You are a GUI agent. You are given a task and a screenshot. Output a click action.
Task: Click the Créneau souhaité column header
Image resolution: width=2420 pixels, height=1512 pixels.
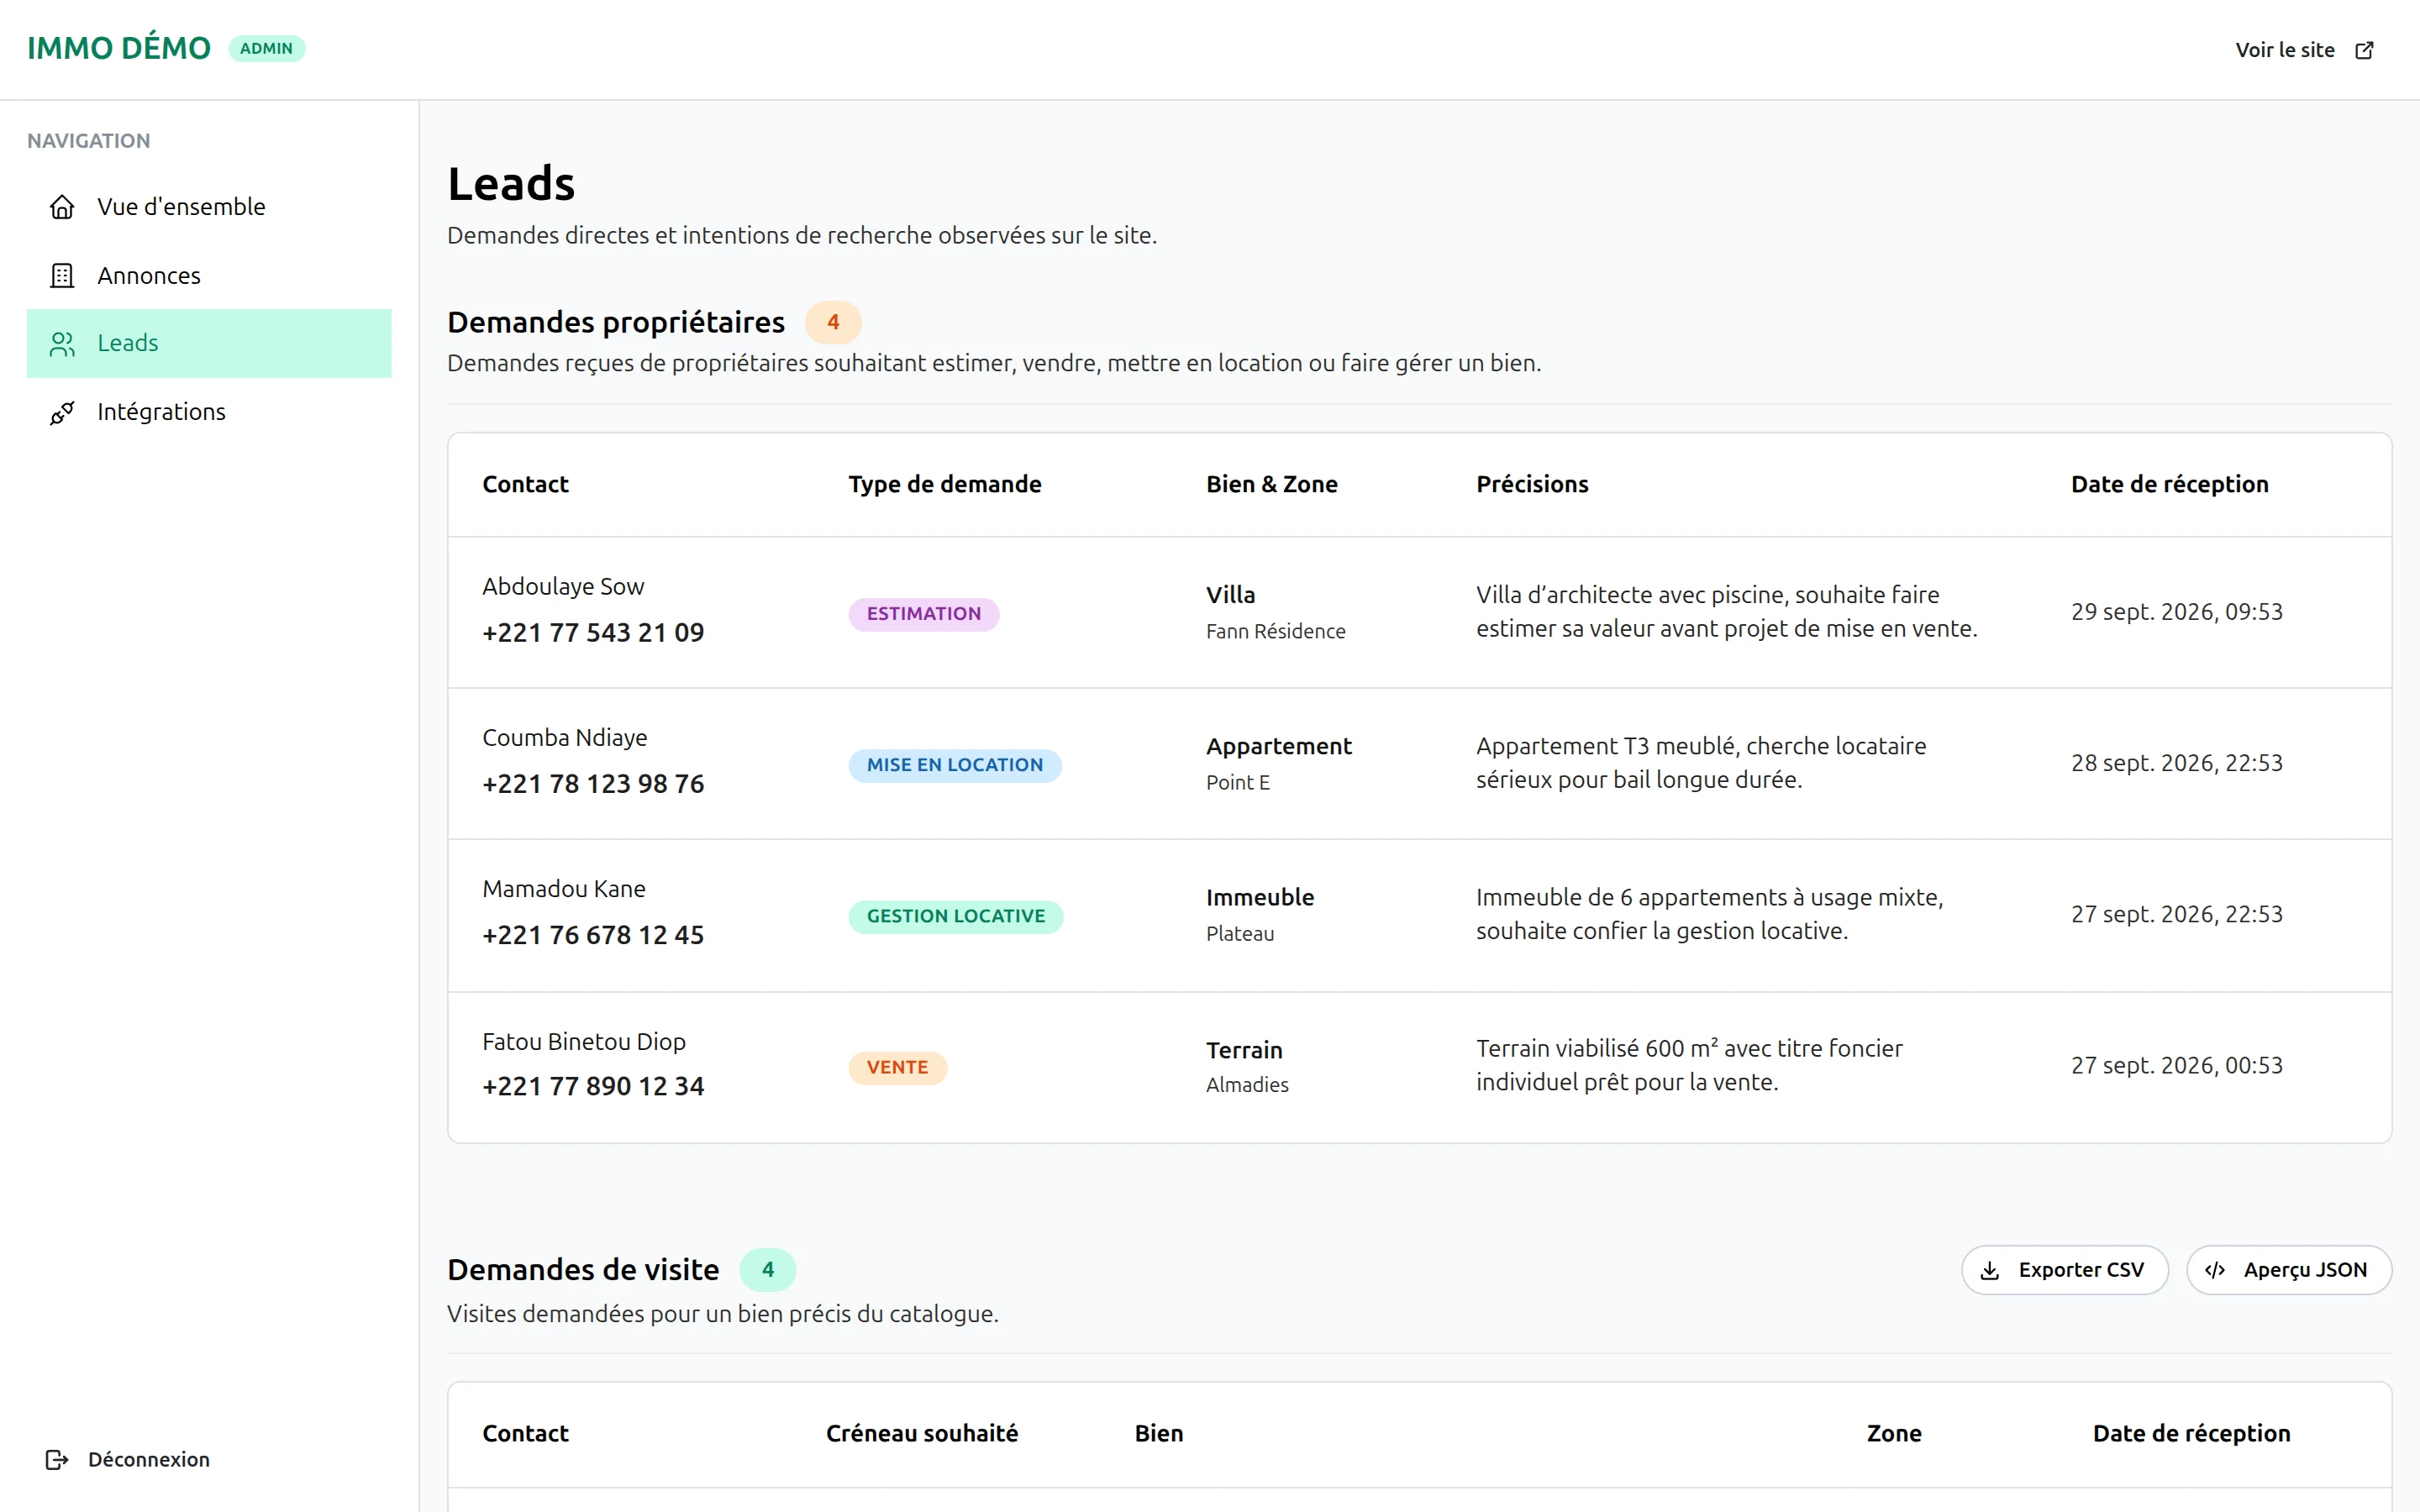point(922,1434)
